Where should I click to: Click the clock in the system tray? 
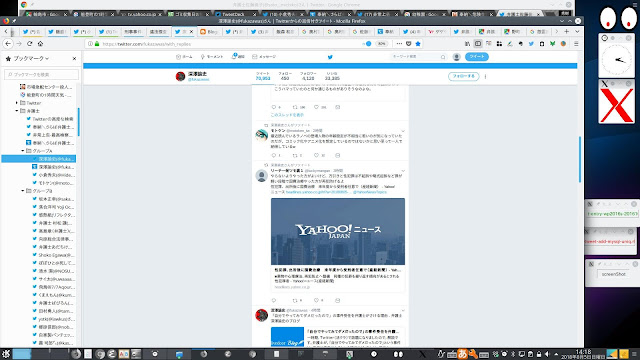click(583, 354)
